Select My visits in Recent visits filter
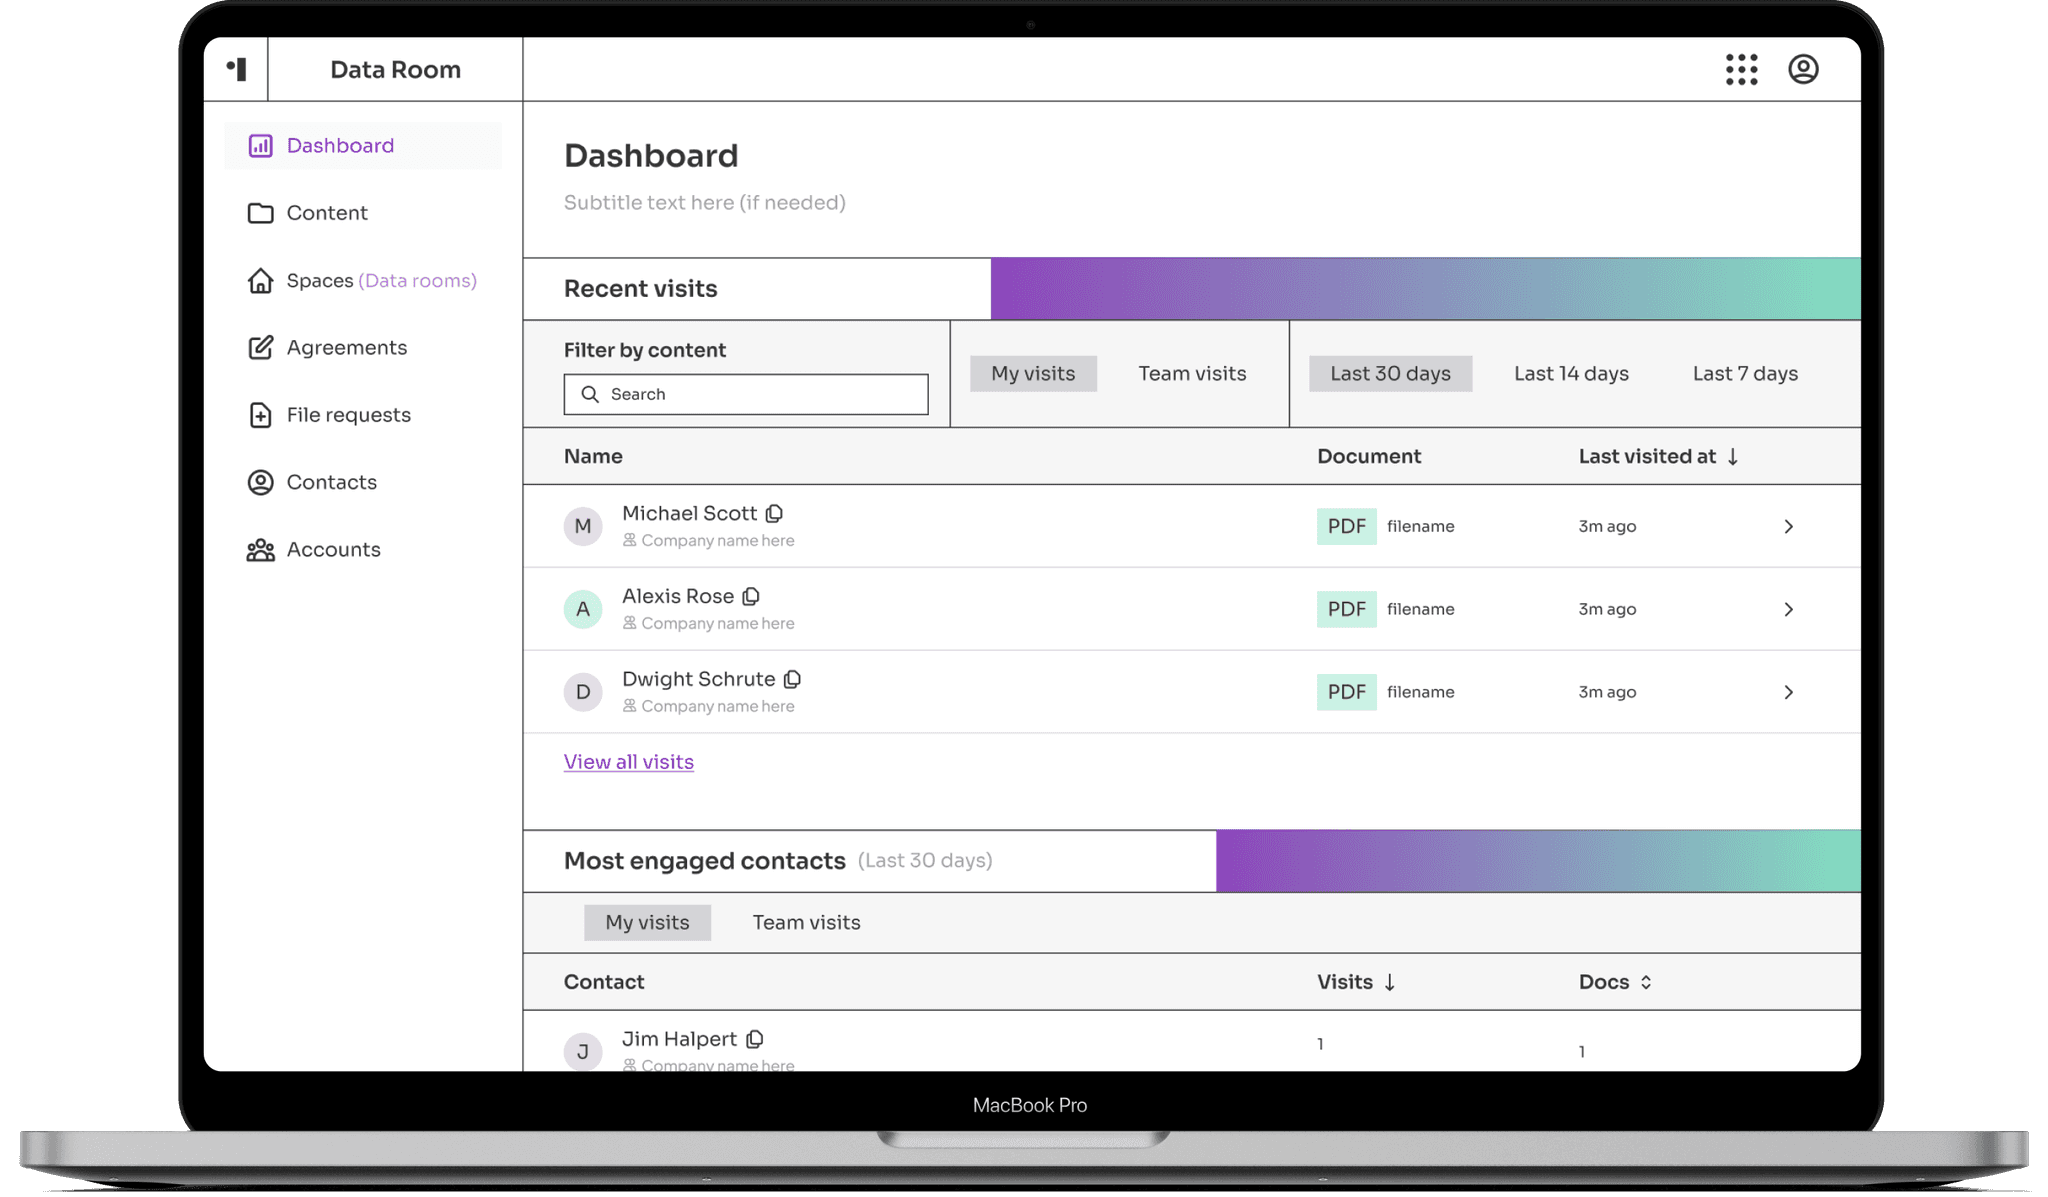The image size is (2048, 1197). point(1033,374)
